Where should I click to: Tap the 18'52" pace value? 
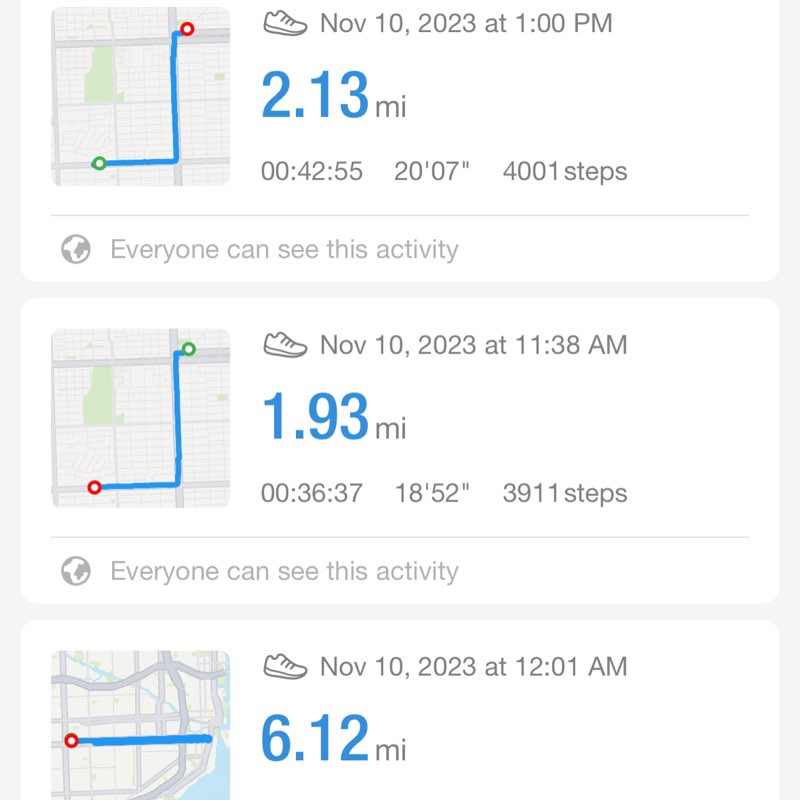pos(432,493)
